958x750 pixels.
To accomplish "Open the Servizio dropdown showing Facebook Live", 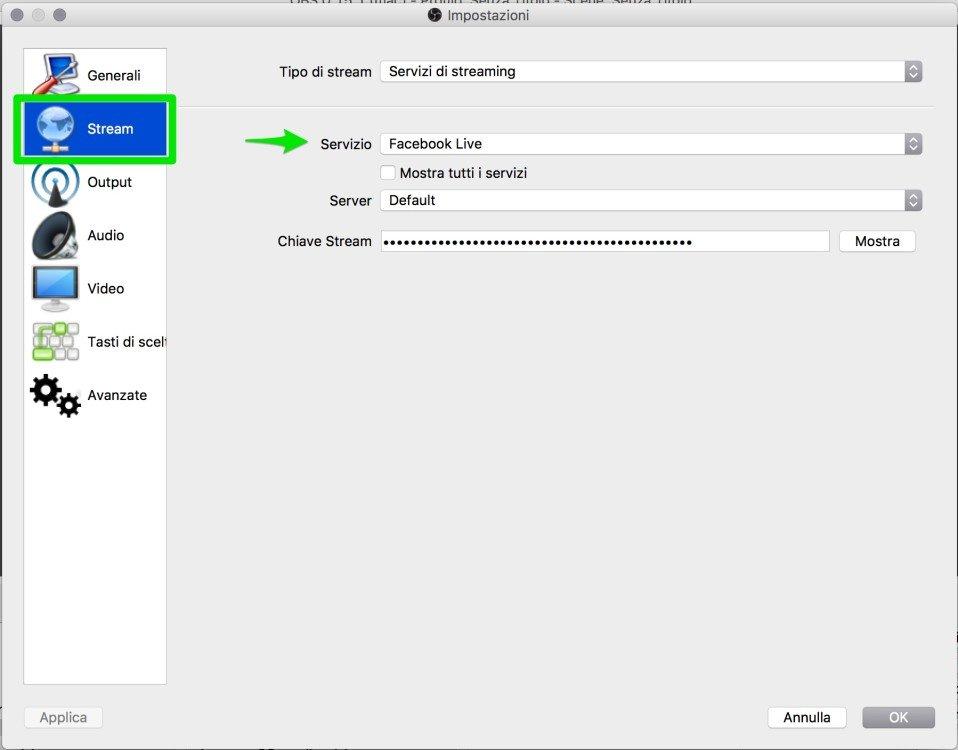I will [651, 144].
